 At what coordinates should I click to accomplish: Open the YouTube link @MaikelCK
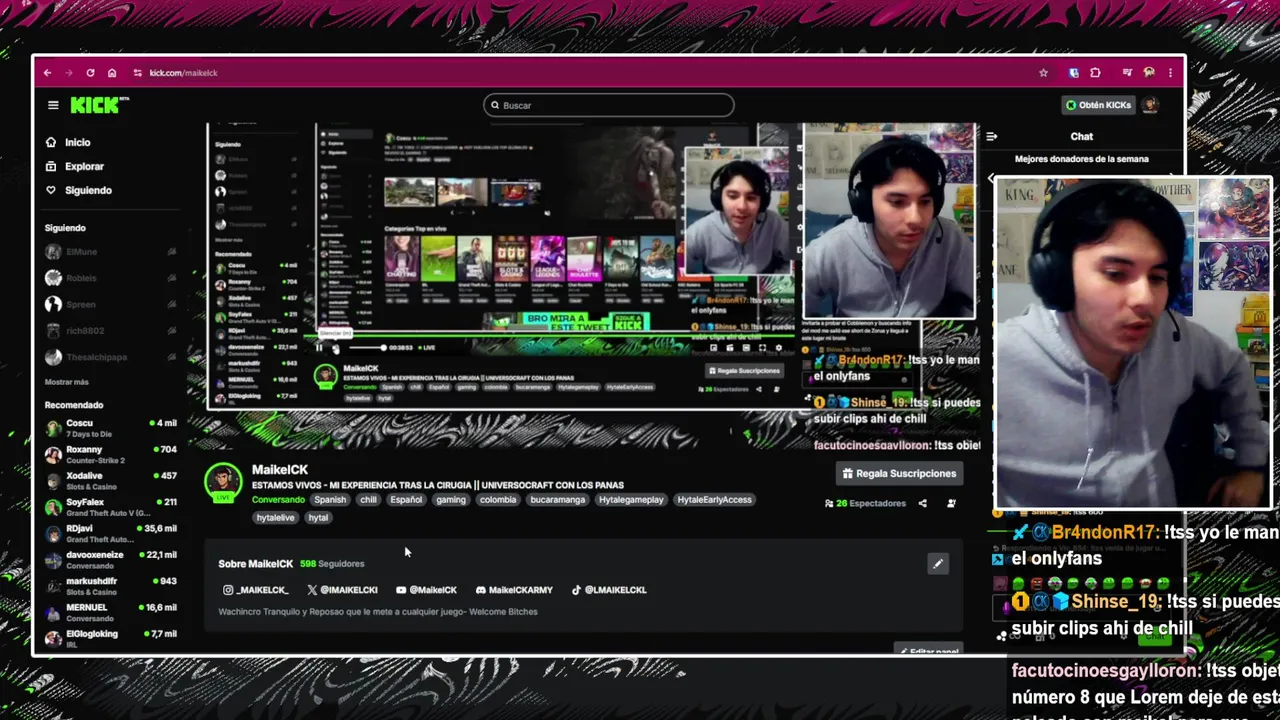tap(426, 590)
